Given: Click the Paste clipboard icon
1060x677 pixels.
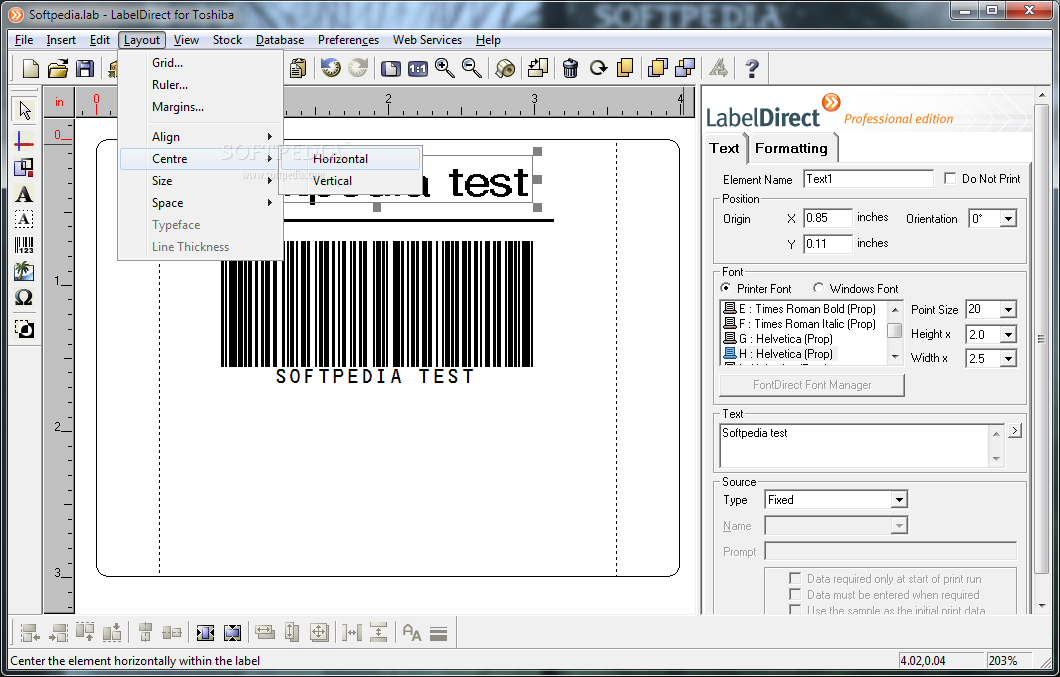Looking at the screenshot, I should click(x=298, y=68).
